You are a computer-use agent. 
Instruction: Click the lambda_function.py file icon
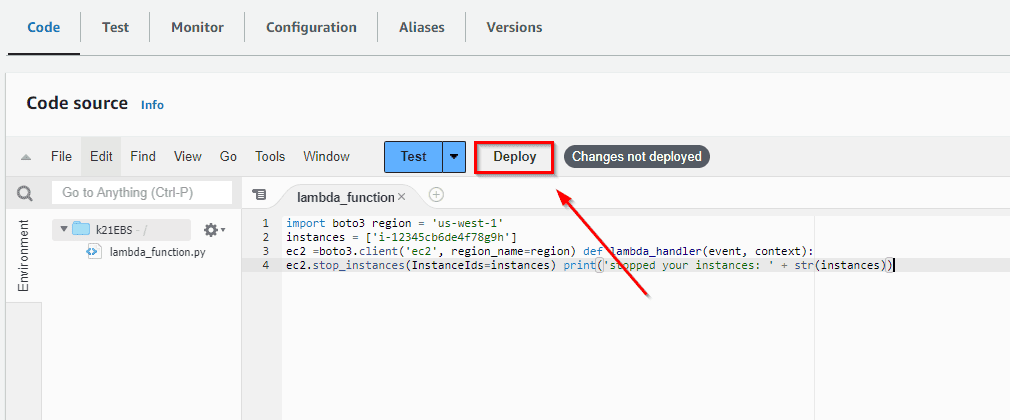coord(93,252)
